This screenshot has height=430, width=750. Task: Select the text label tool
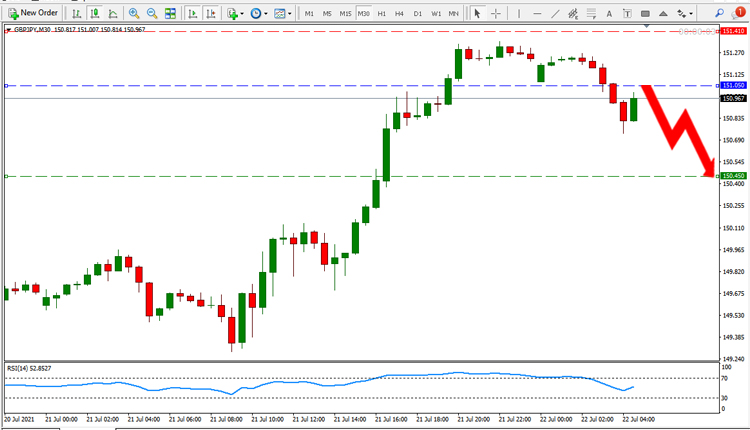(627, 13)
